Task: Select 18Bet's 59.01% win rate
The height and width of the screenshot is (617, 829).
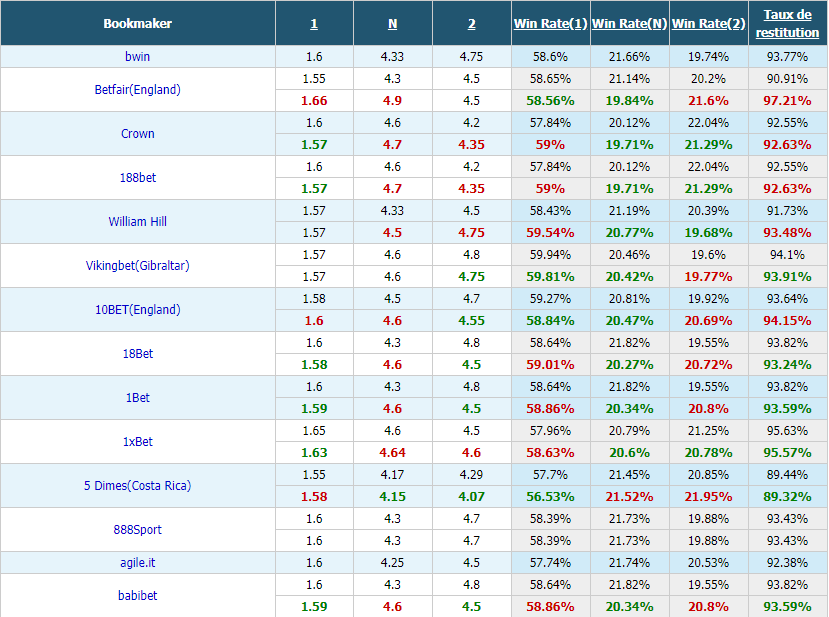Action: coord(550,364)
